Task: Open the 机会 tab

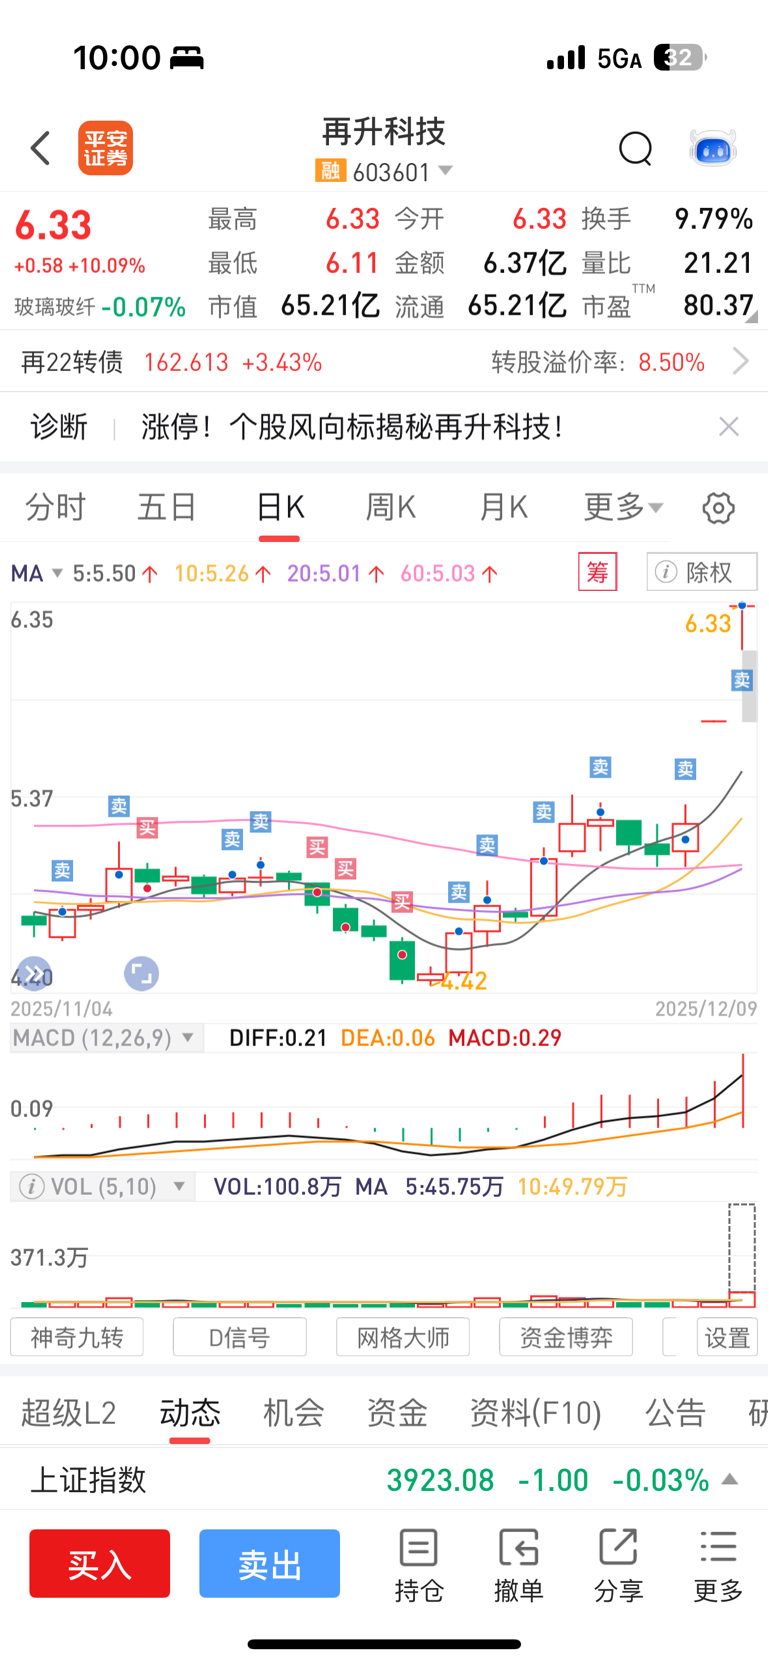Action: [293, 1413]
